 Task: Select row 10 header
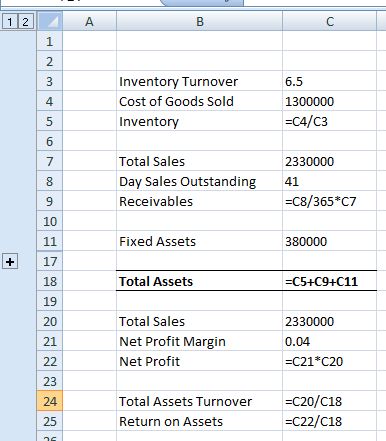coord(50,221)
